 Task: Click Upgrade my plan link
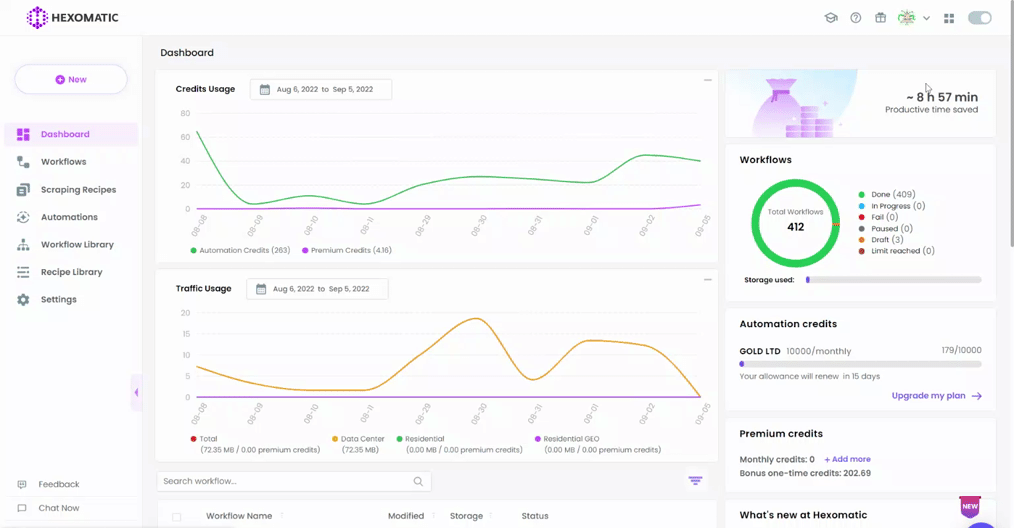pos(936,395)
